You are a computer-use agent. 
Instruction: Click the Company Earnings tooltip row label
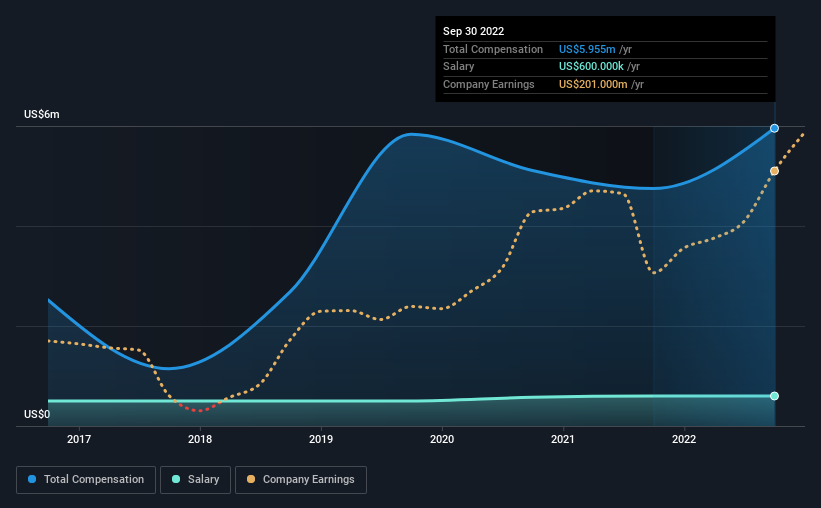pyautogui.click(x=489, y=84)
